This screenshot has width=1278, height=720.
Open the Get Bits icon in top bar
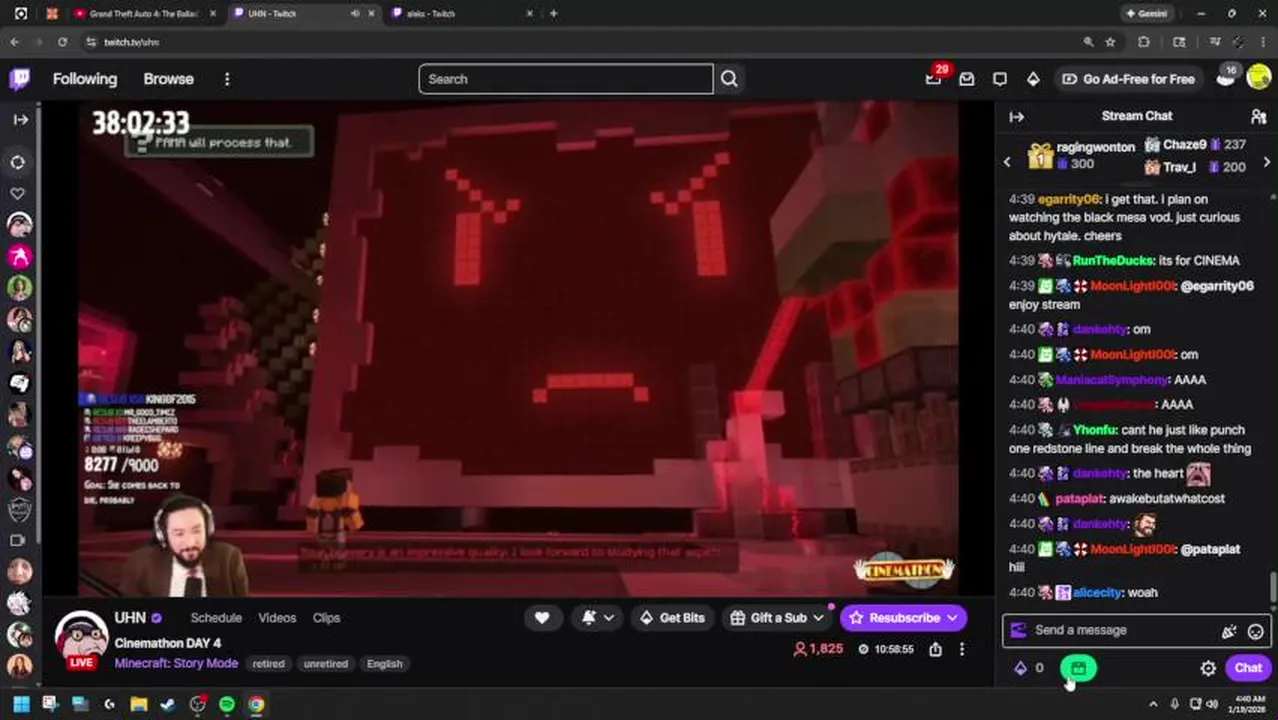pyautogui.click(x=1033, y=79)
